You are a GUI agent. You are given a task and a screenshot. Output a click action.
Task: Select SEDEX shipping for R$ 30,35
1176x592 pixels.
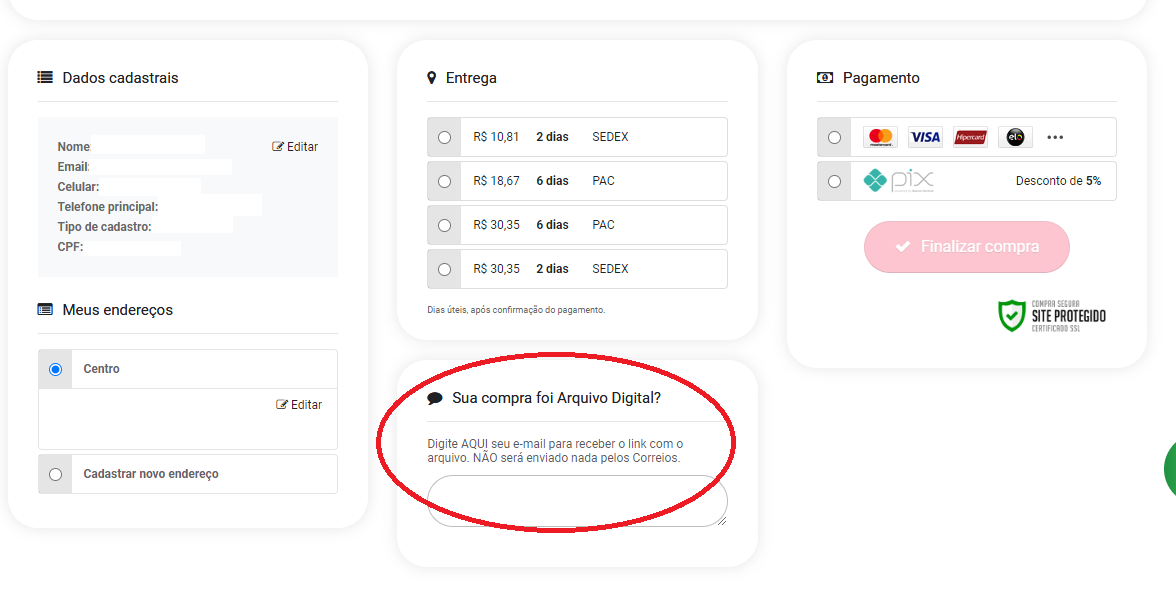click(444, 269)
